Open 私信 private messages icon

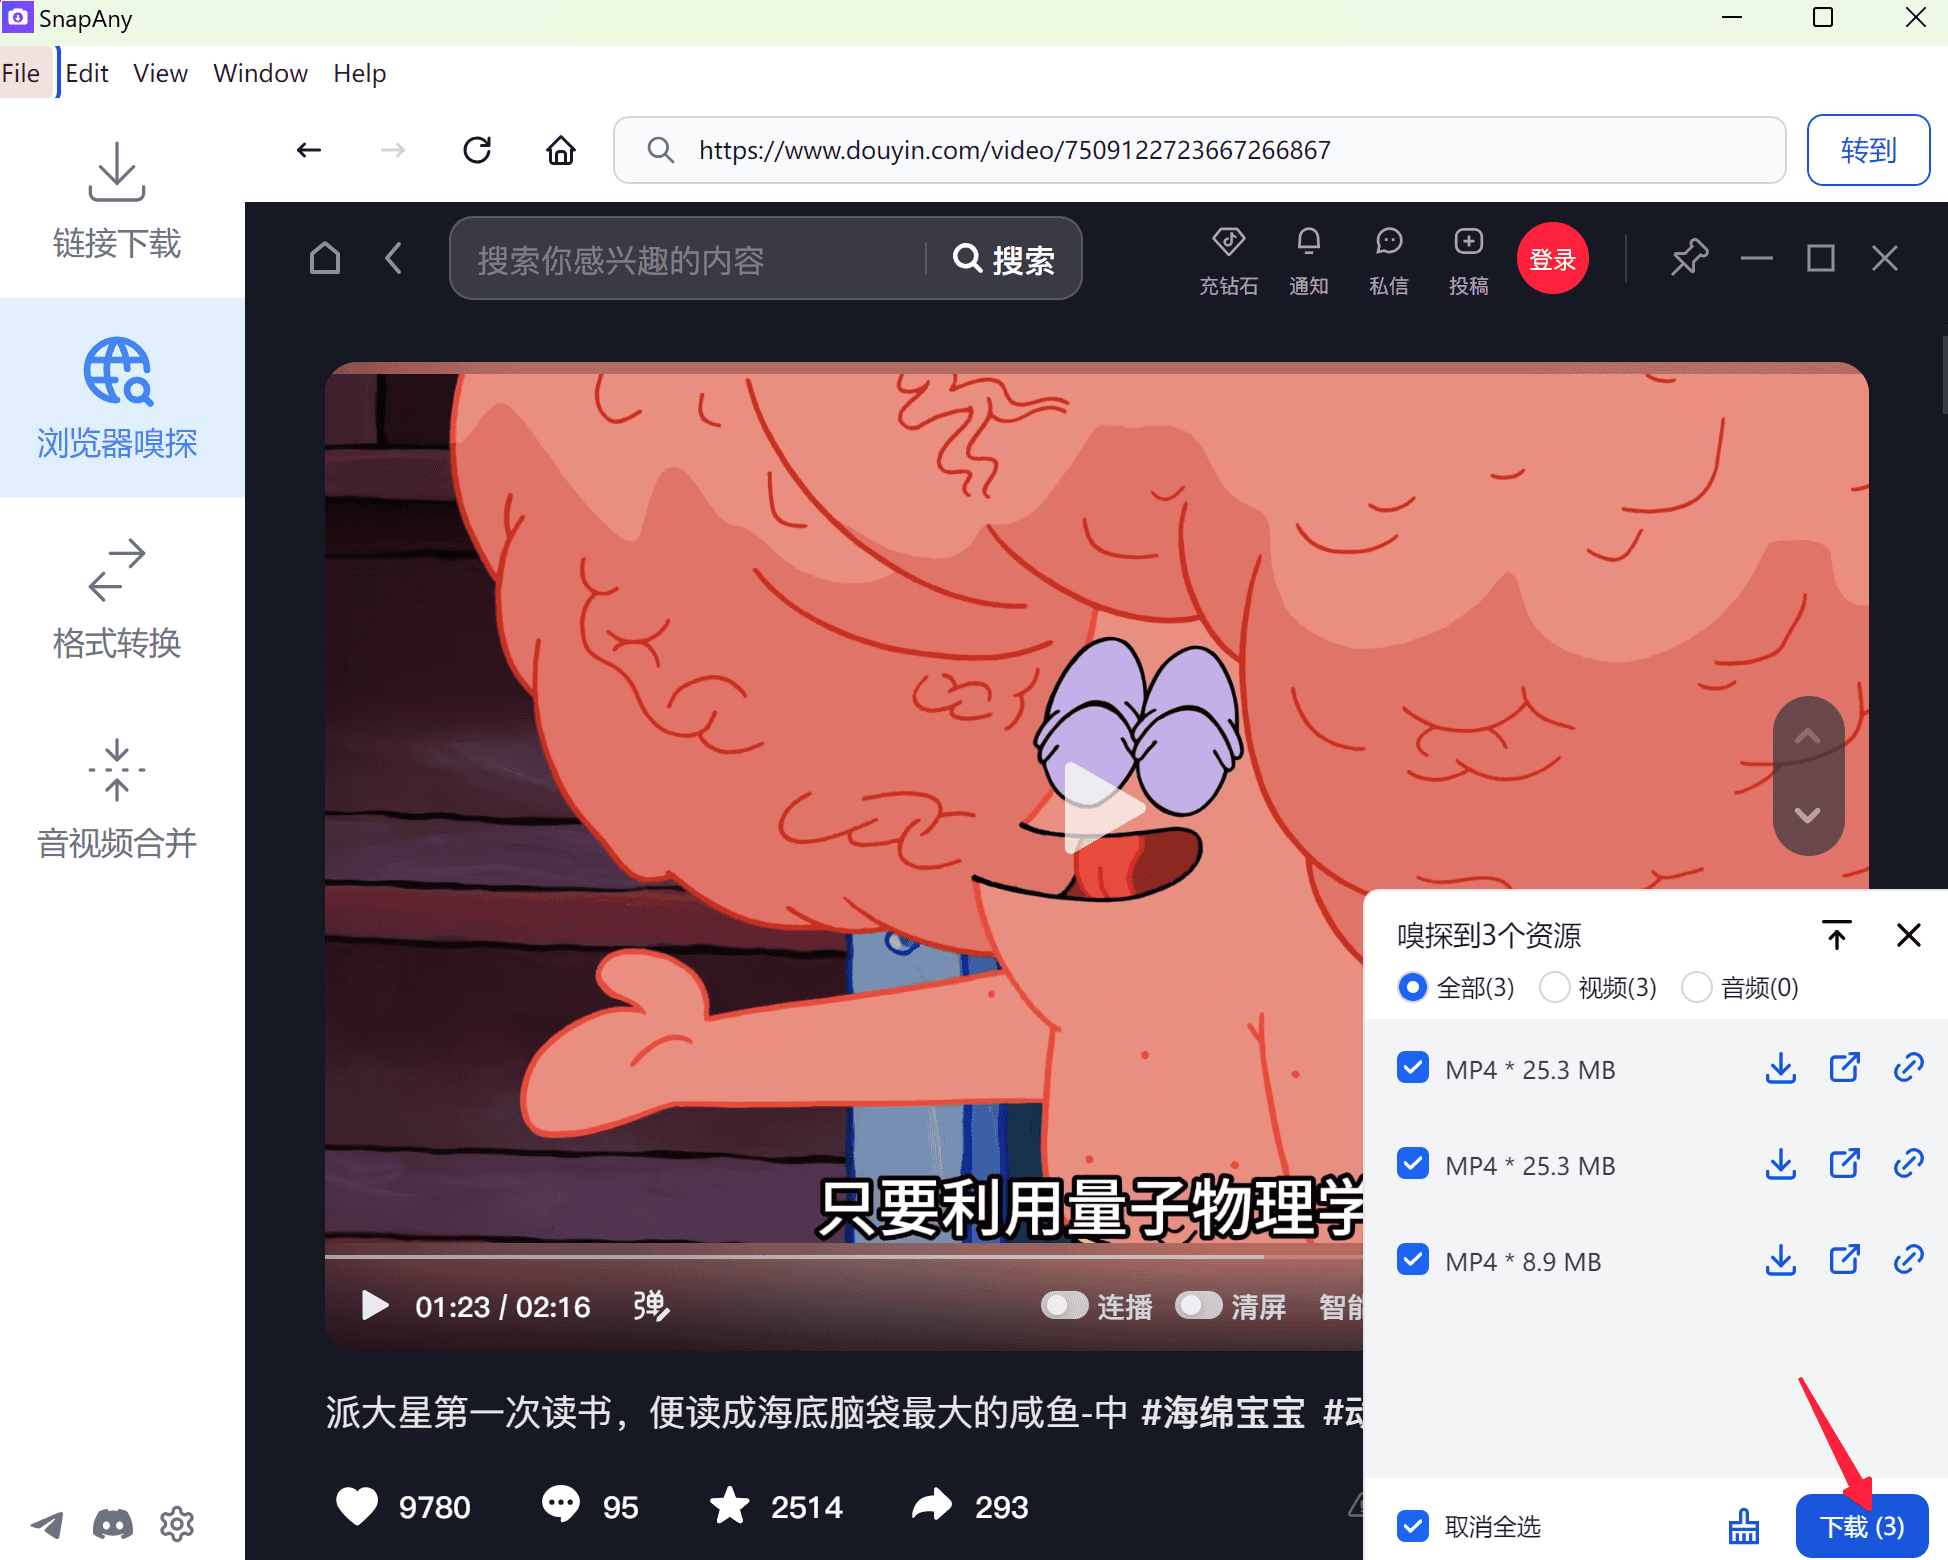pos(1388,258)
